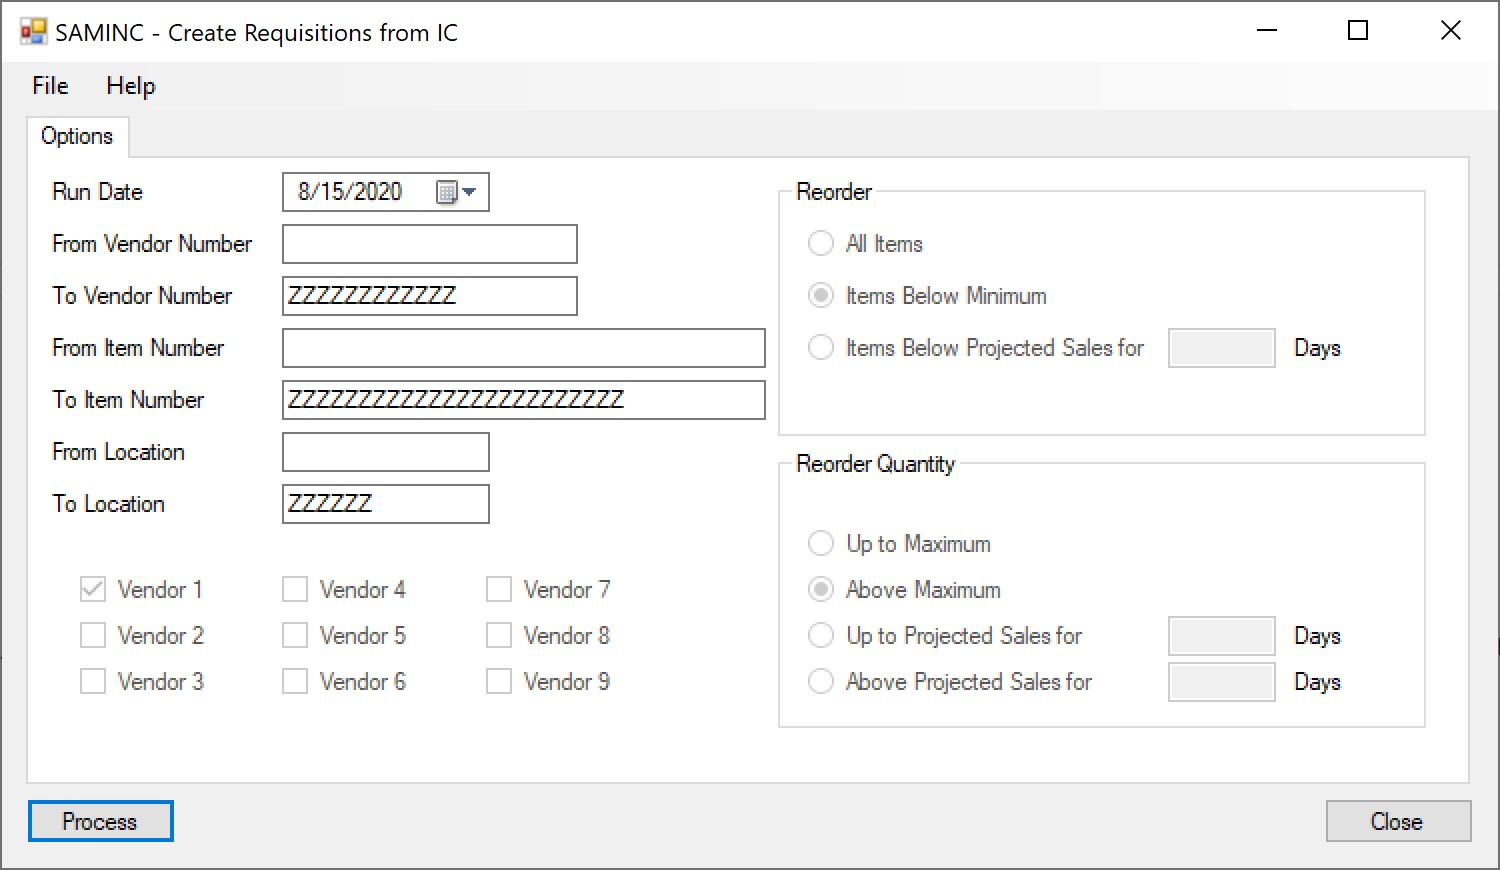
Task: Click the Close button at bottom right
Action: (x=1398, y=821)
